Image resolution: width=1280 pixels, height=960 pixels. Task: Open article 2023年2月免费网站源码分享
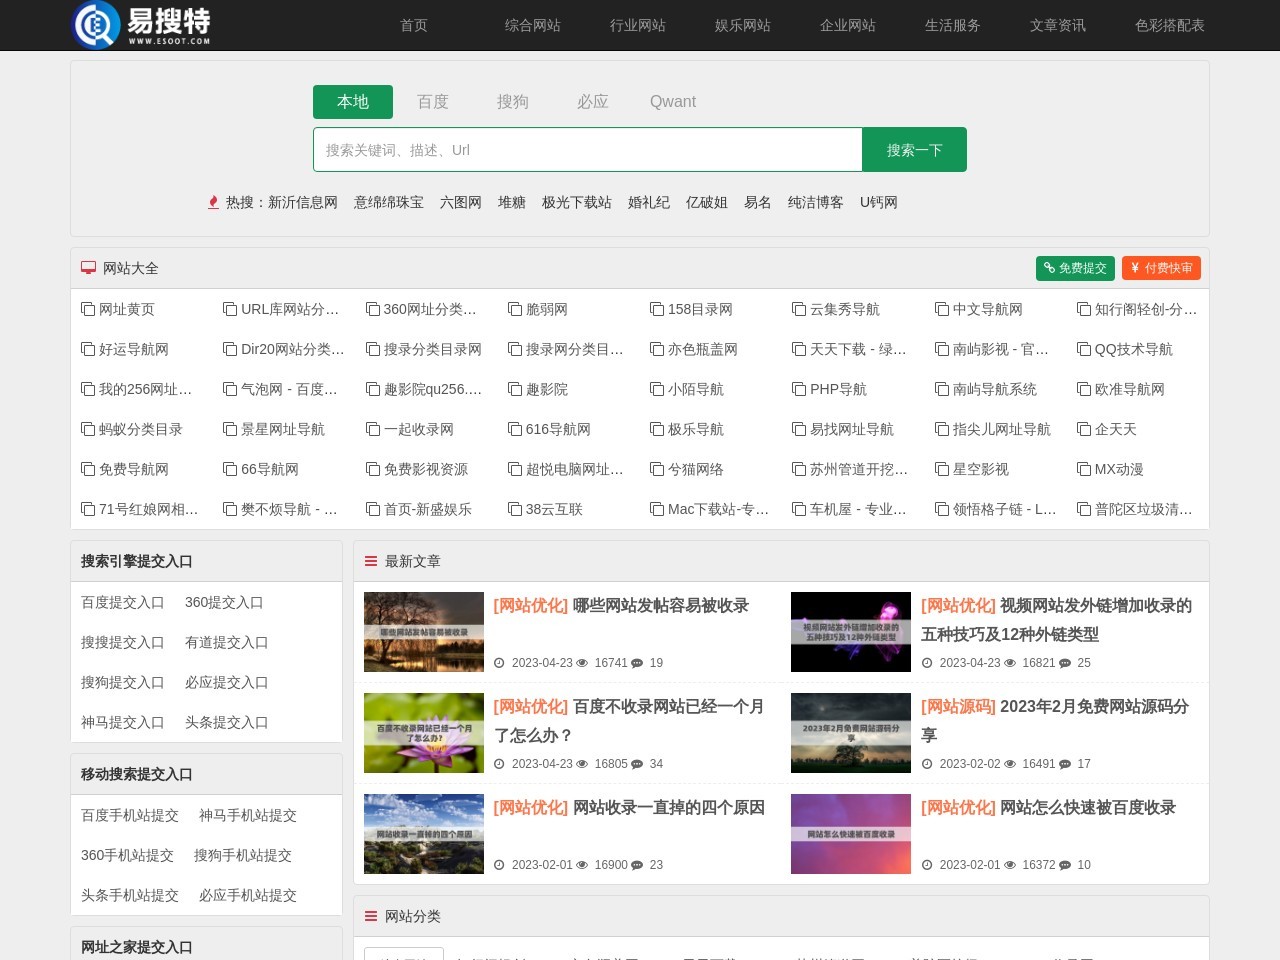(1055, 720)
